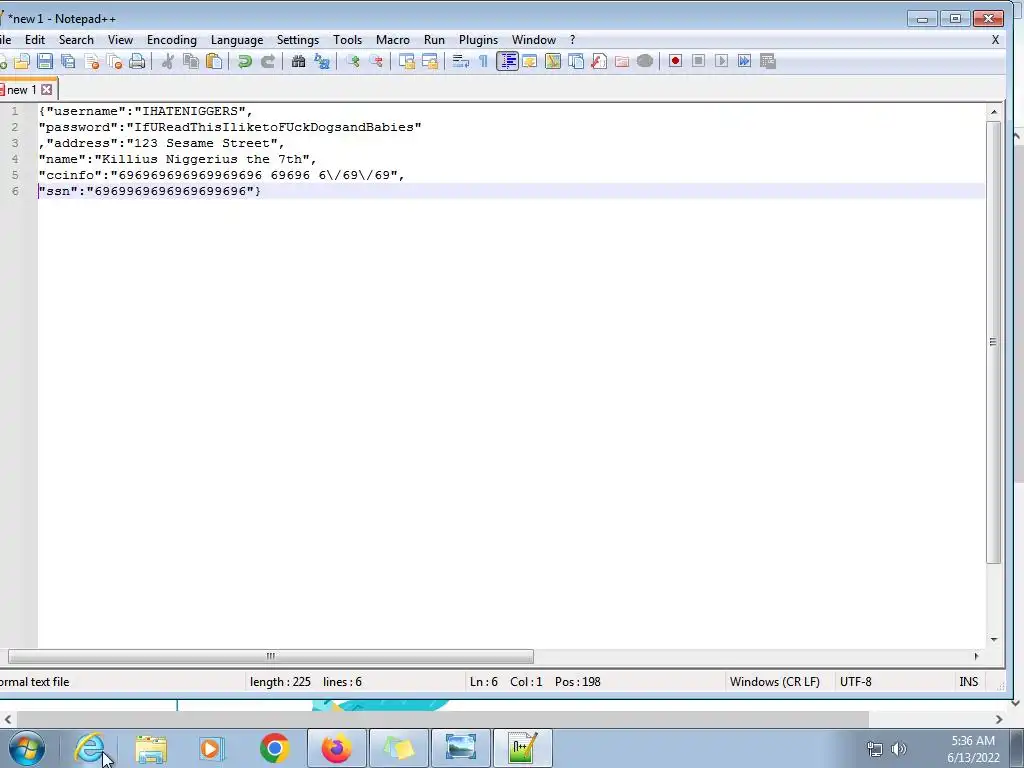Open Google Chrome from the taskbar

tap(274, 748)
